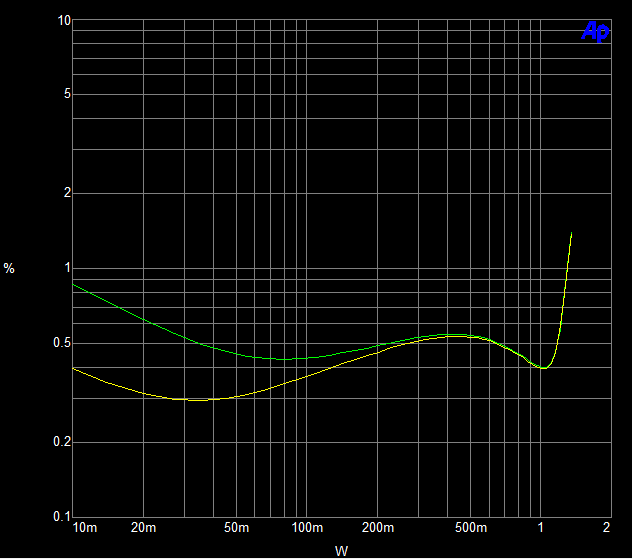Click the X-axis label 50m
The image size is (632, 559).
(237, 528)
